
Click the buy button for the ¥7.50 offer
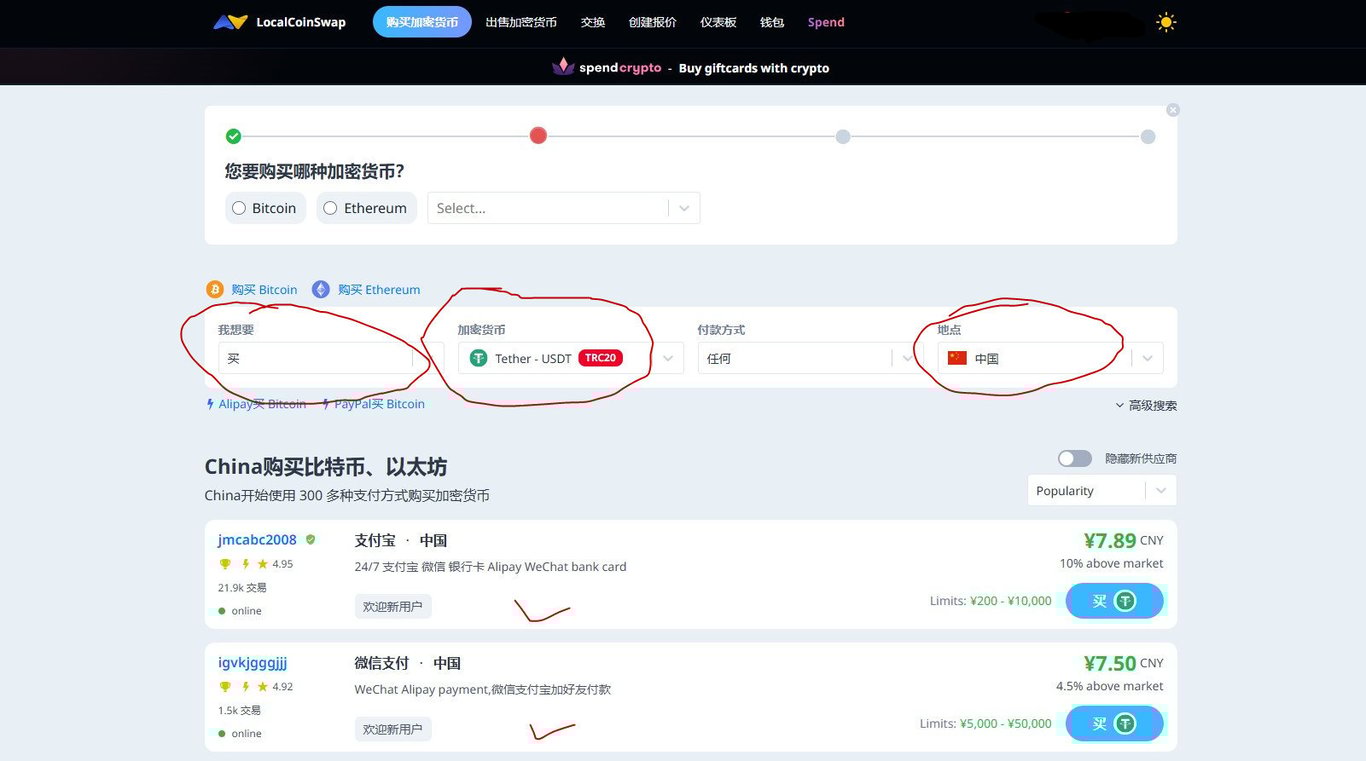(x=1114, y=724)
